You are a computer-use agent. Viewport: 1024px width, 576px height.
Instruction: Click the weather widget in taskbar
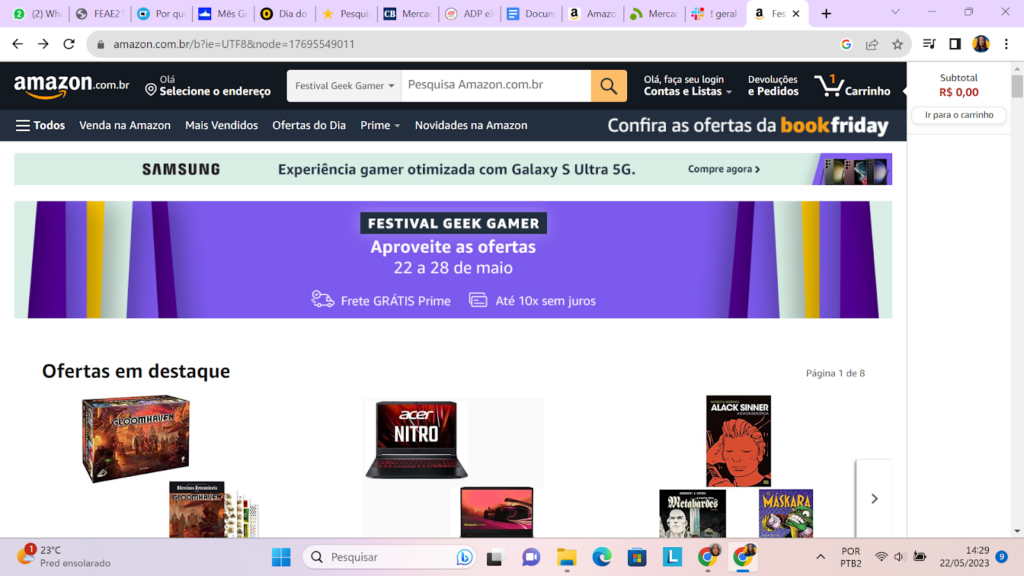[x=64, y=556]
